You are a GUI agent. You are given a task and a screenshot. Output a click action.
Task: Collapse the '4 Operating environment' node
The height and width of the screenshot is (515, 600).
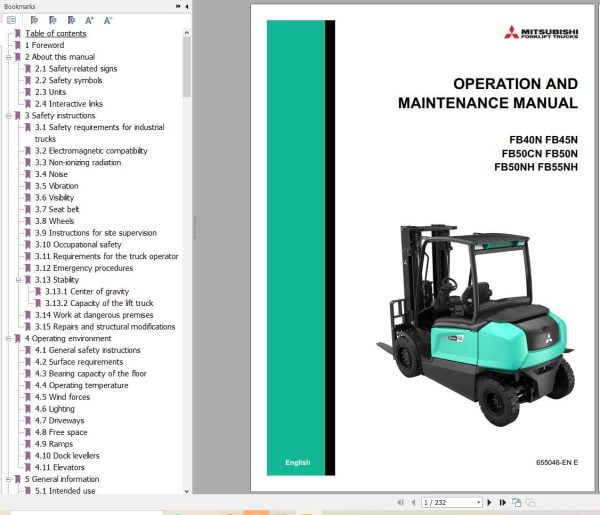(8, 339)
